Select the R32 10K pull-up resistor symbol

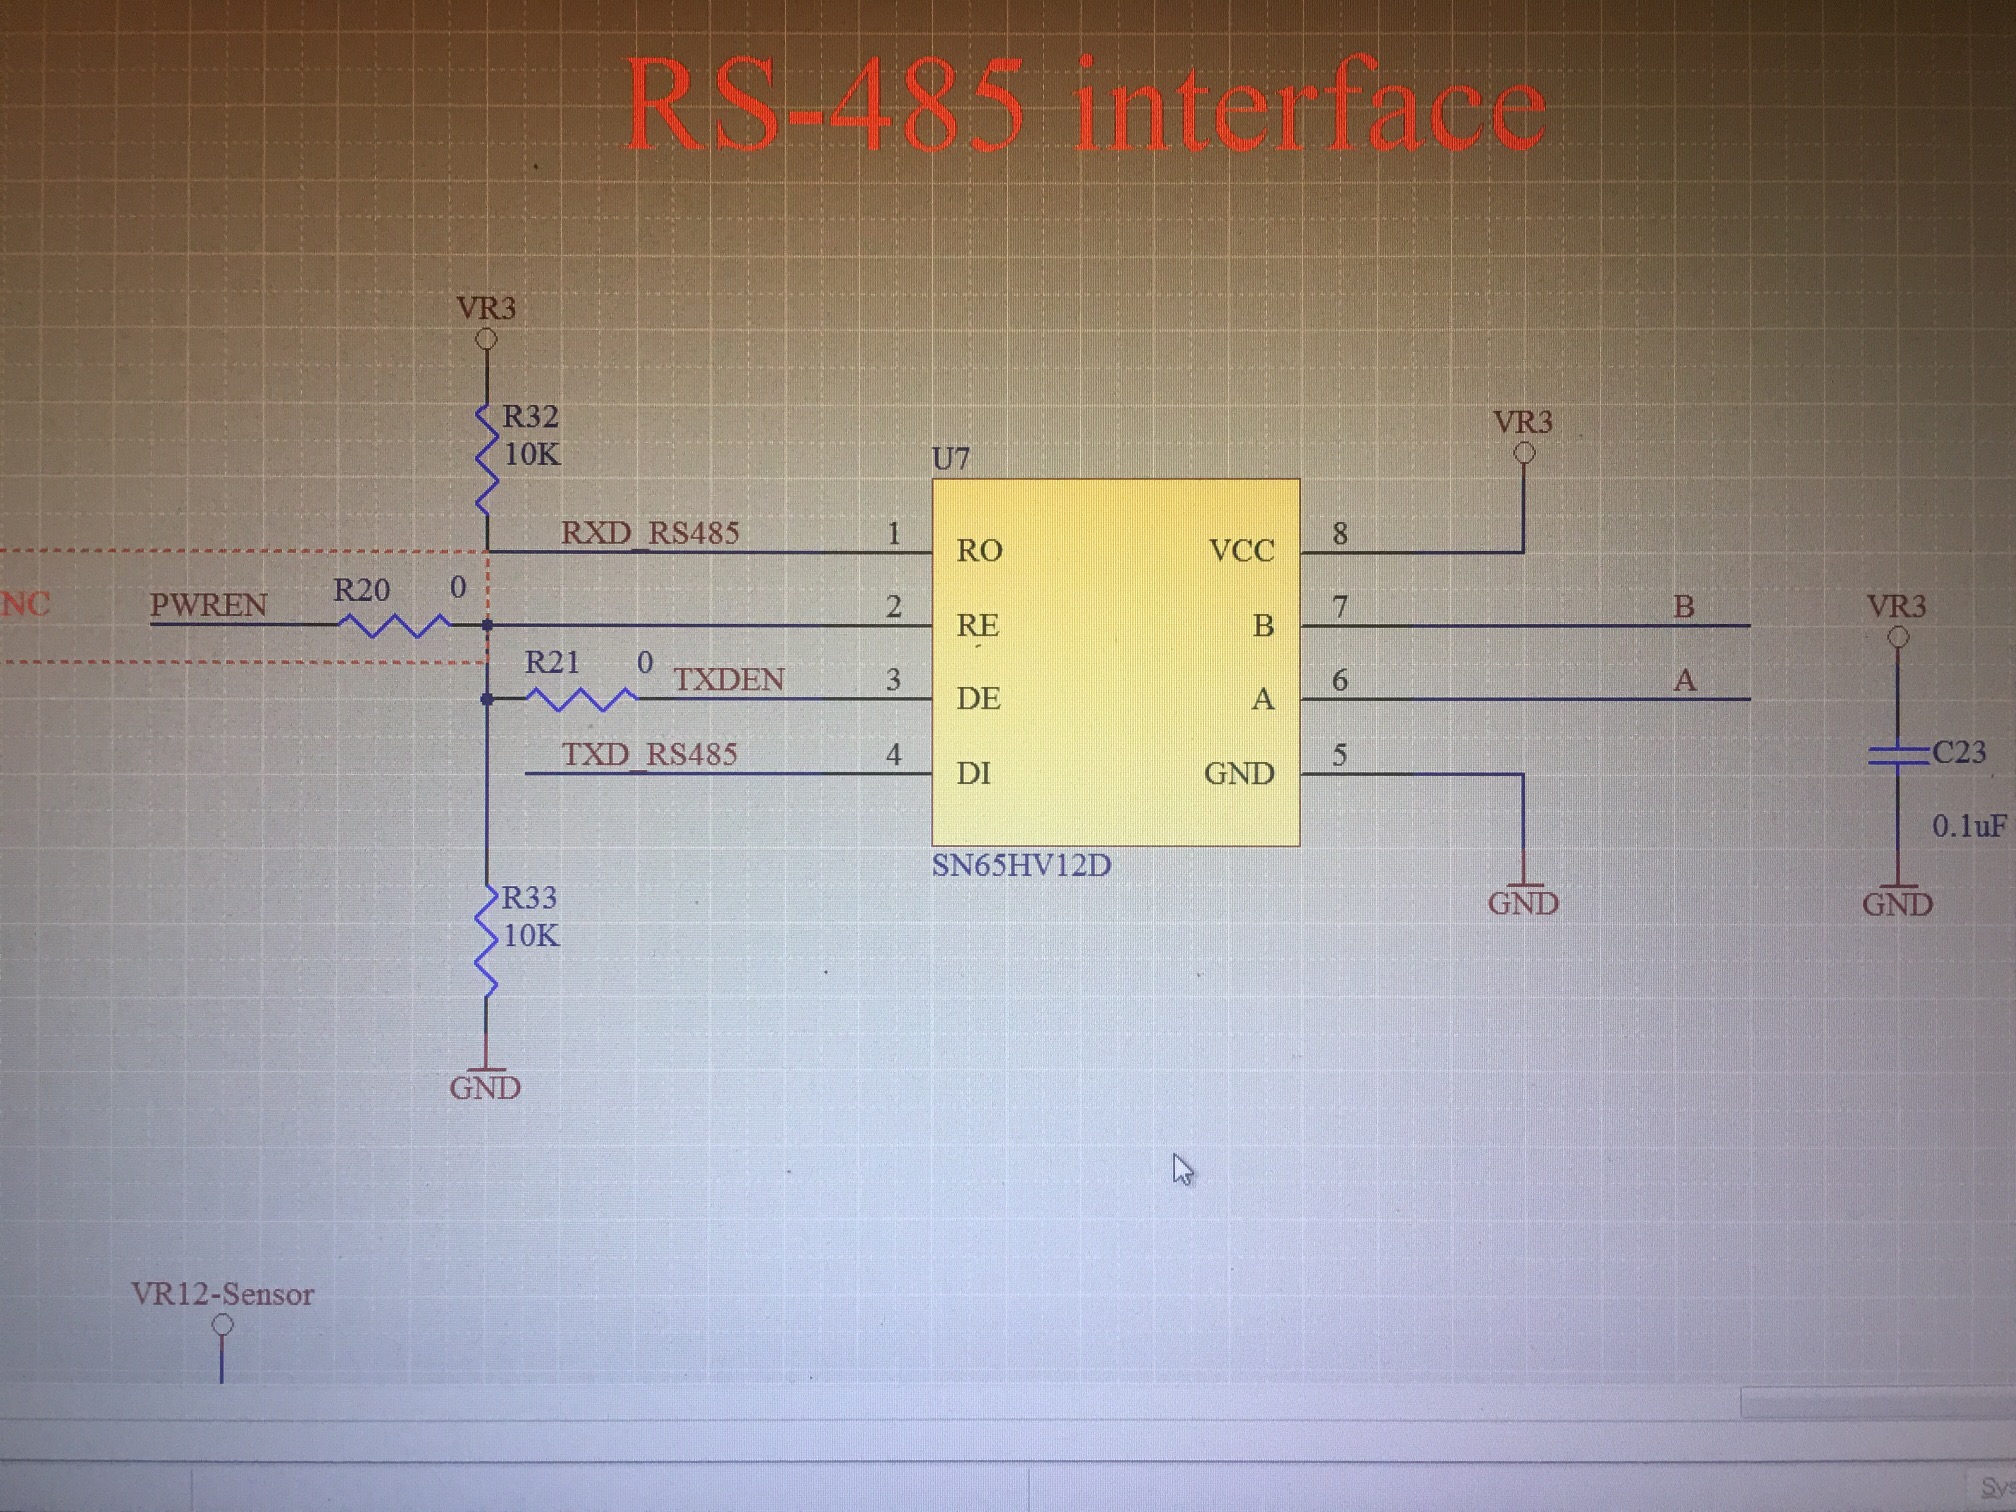[x=487, y=460]
